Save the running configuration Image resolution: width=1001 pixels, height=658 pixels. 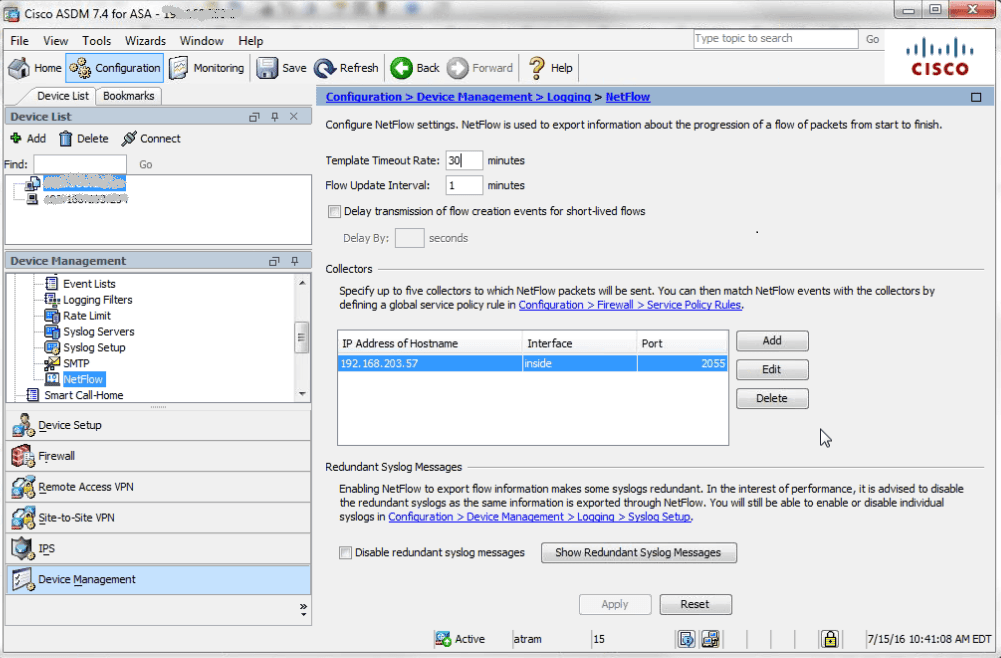click(x=282, y=68)
